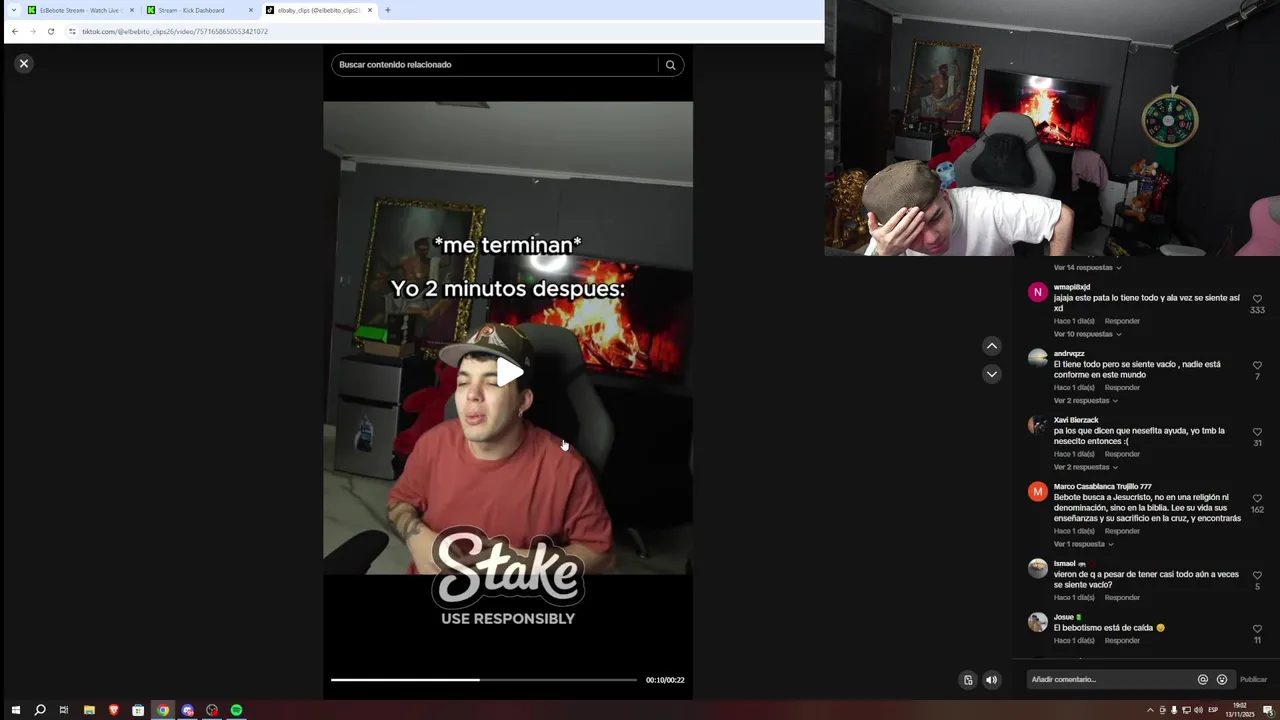The image size is (1280, 720).
Task: Open Josue's profile avatar
Action: coord(1038,622)
